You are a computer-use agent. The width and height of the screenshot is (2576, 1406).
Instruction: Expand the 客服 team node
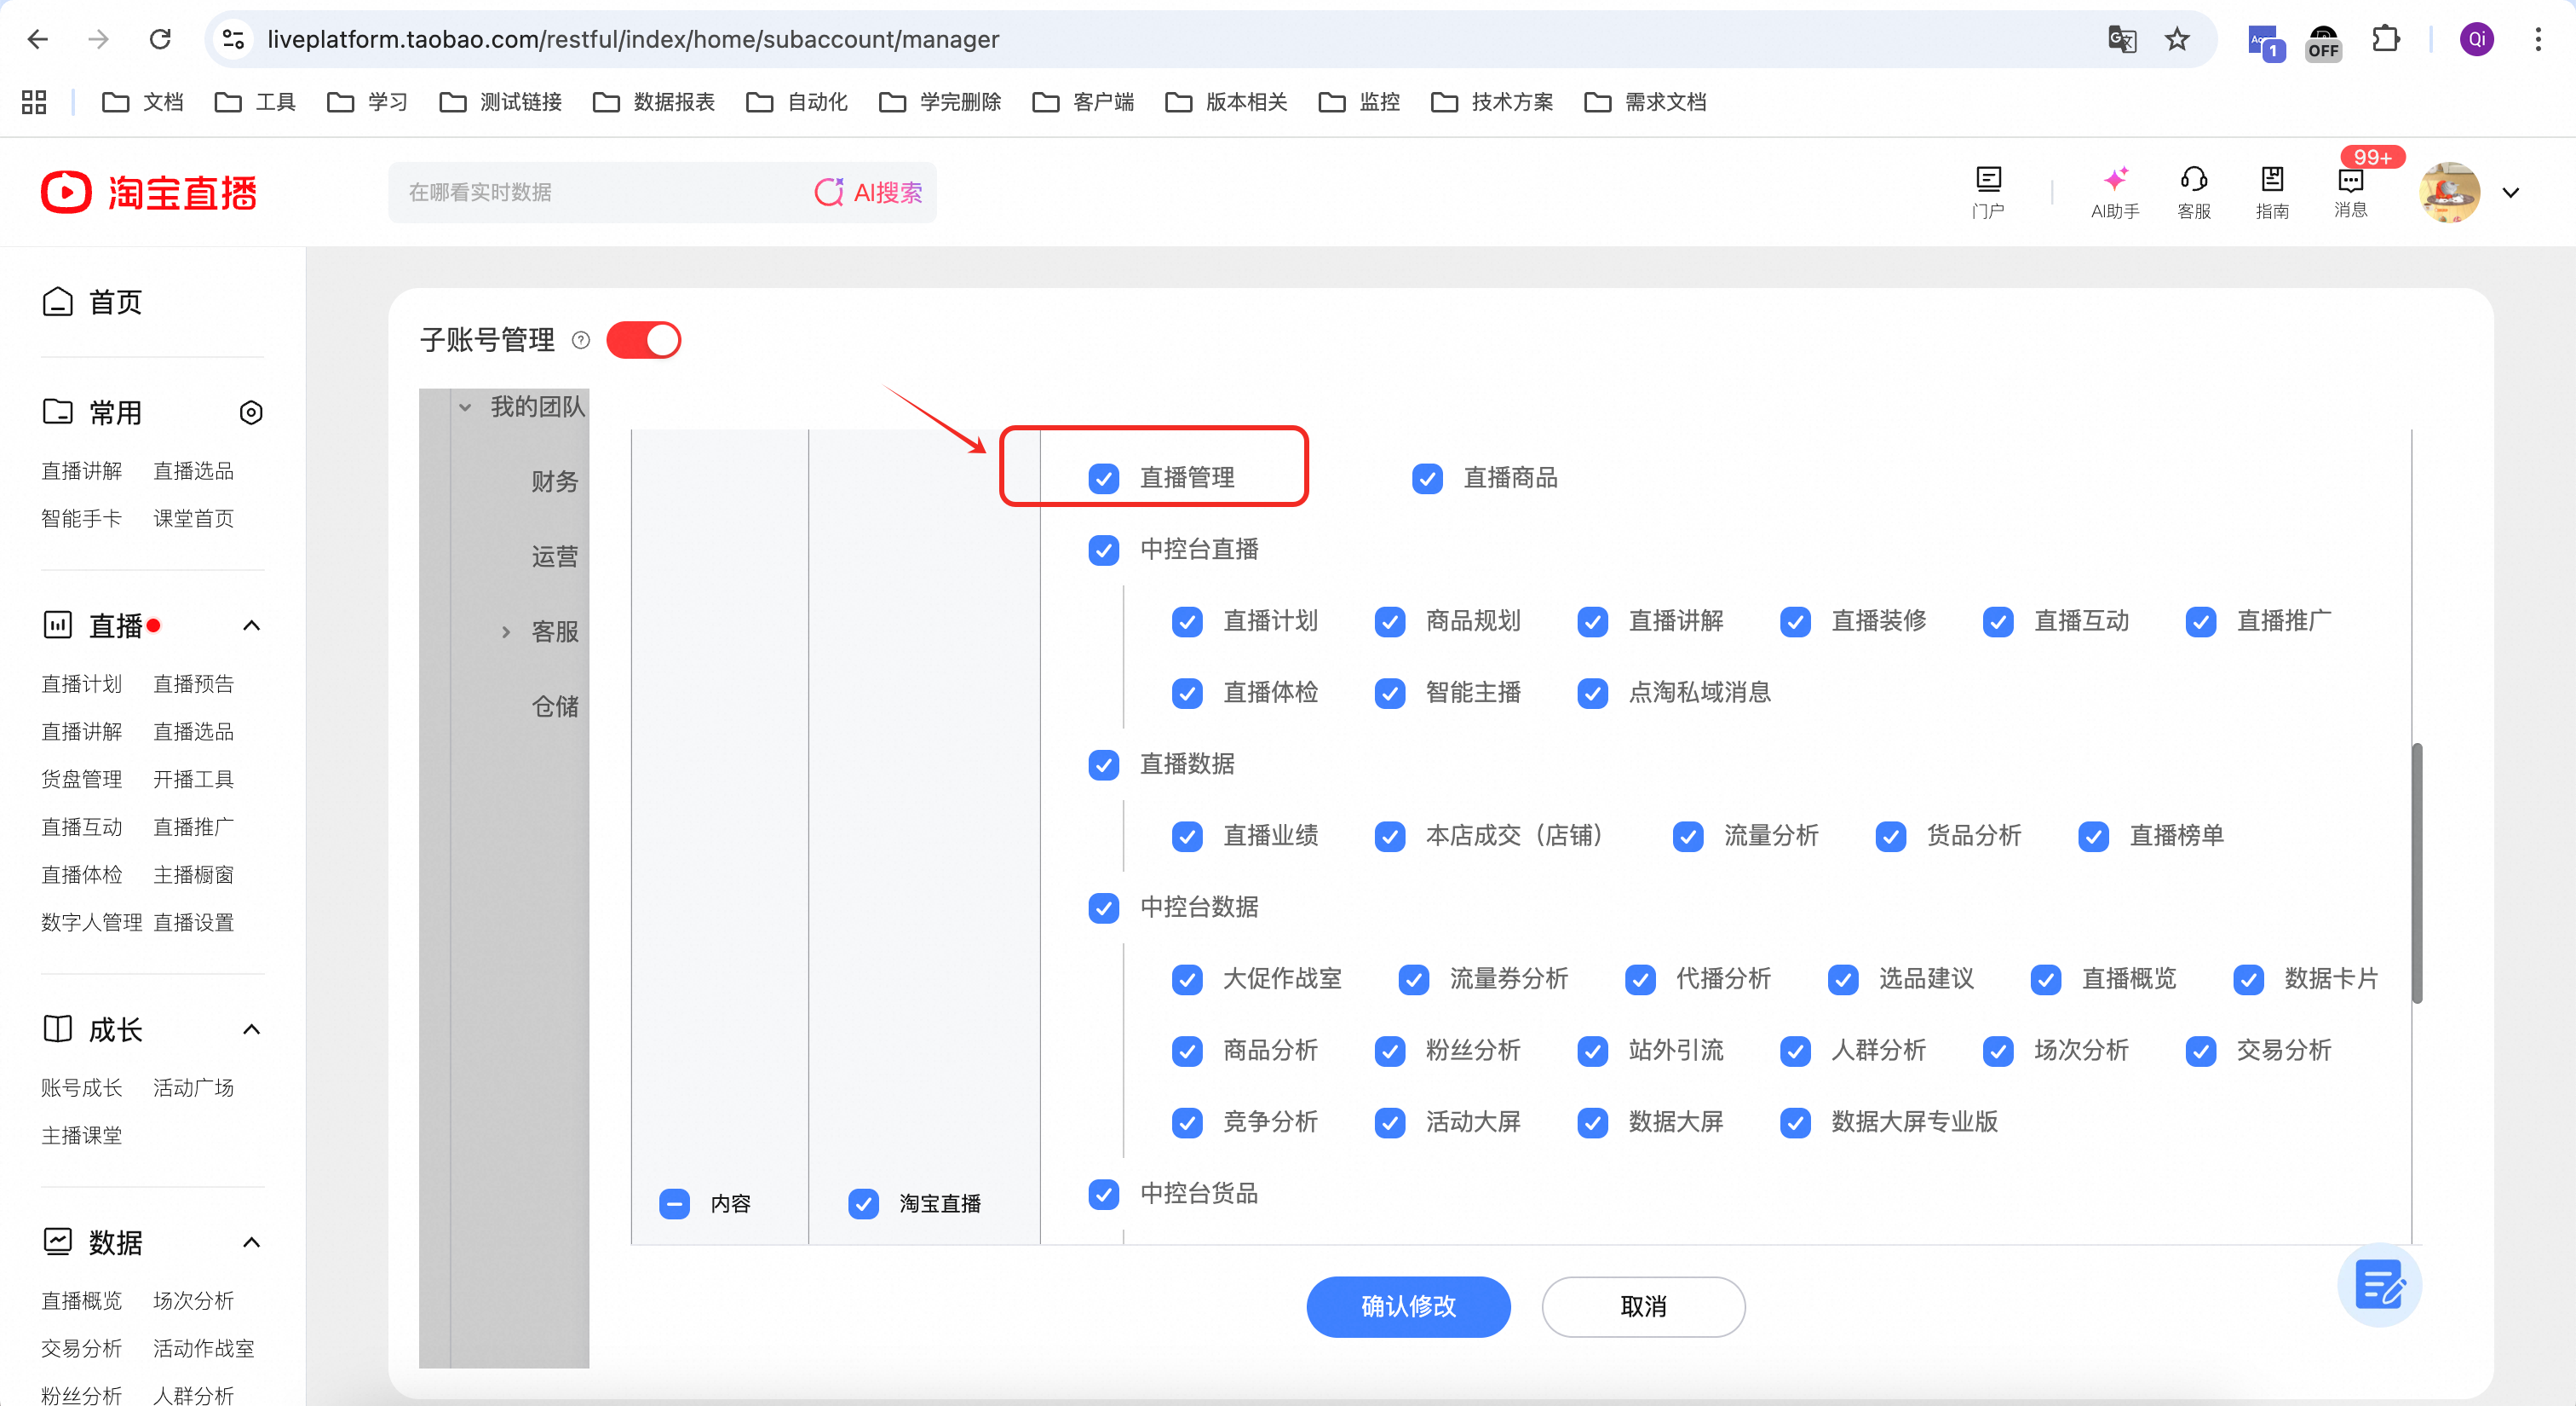506,632
